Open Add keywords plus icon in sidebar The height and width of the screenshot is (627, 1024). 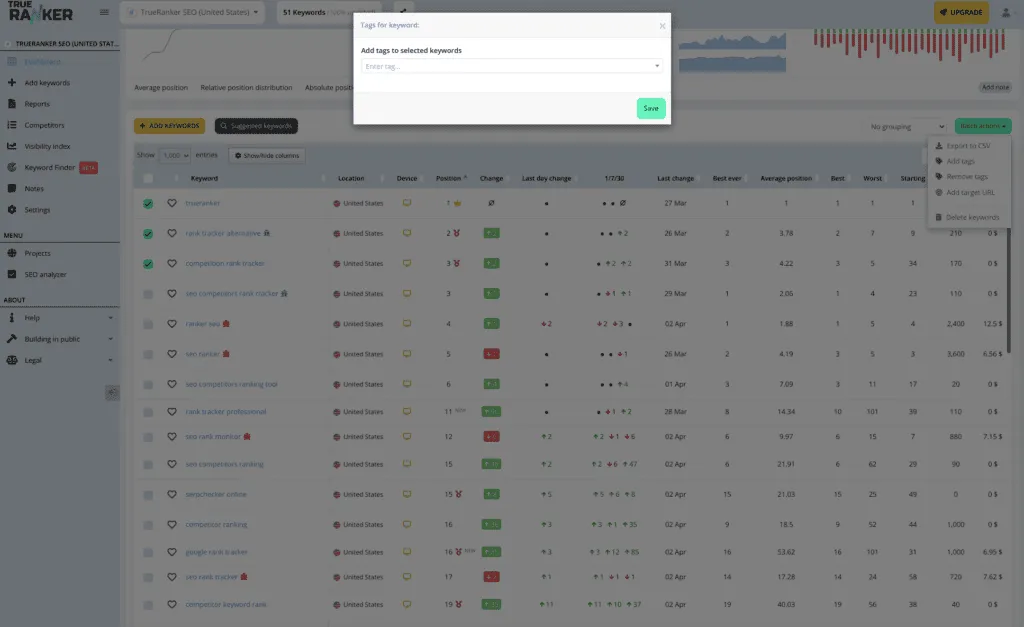12,83
